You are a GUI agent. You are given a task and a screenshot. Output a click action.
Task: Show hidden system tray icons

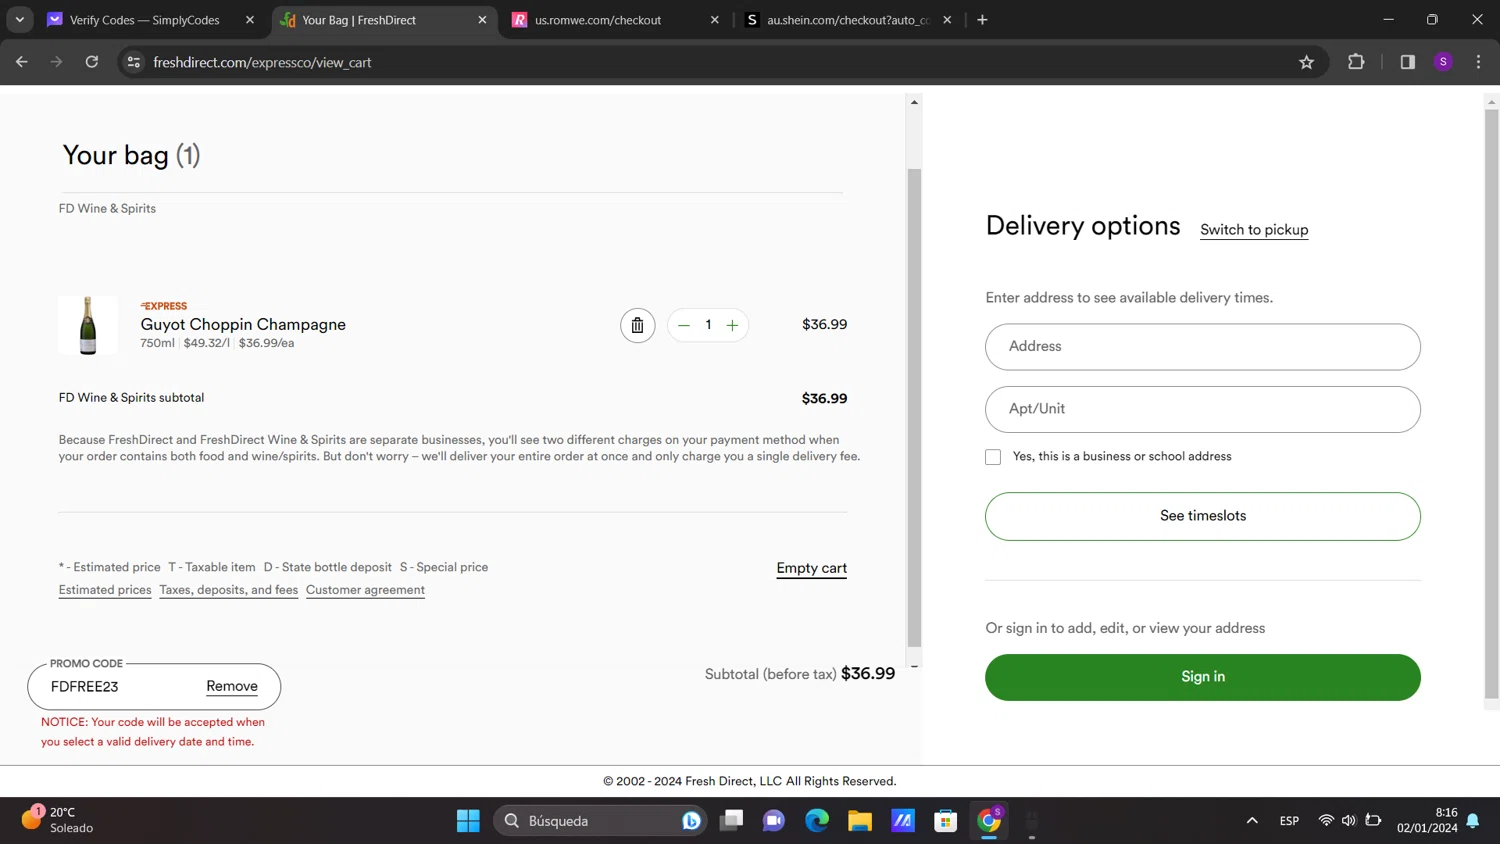pos(1252,821)
